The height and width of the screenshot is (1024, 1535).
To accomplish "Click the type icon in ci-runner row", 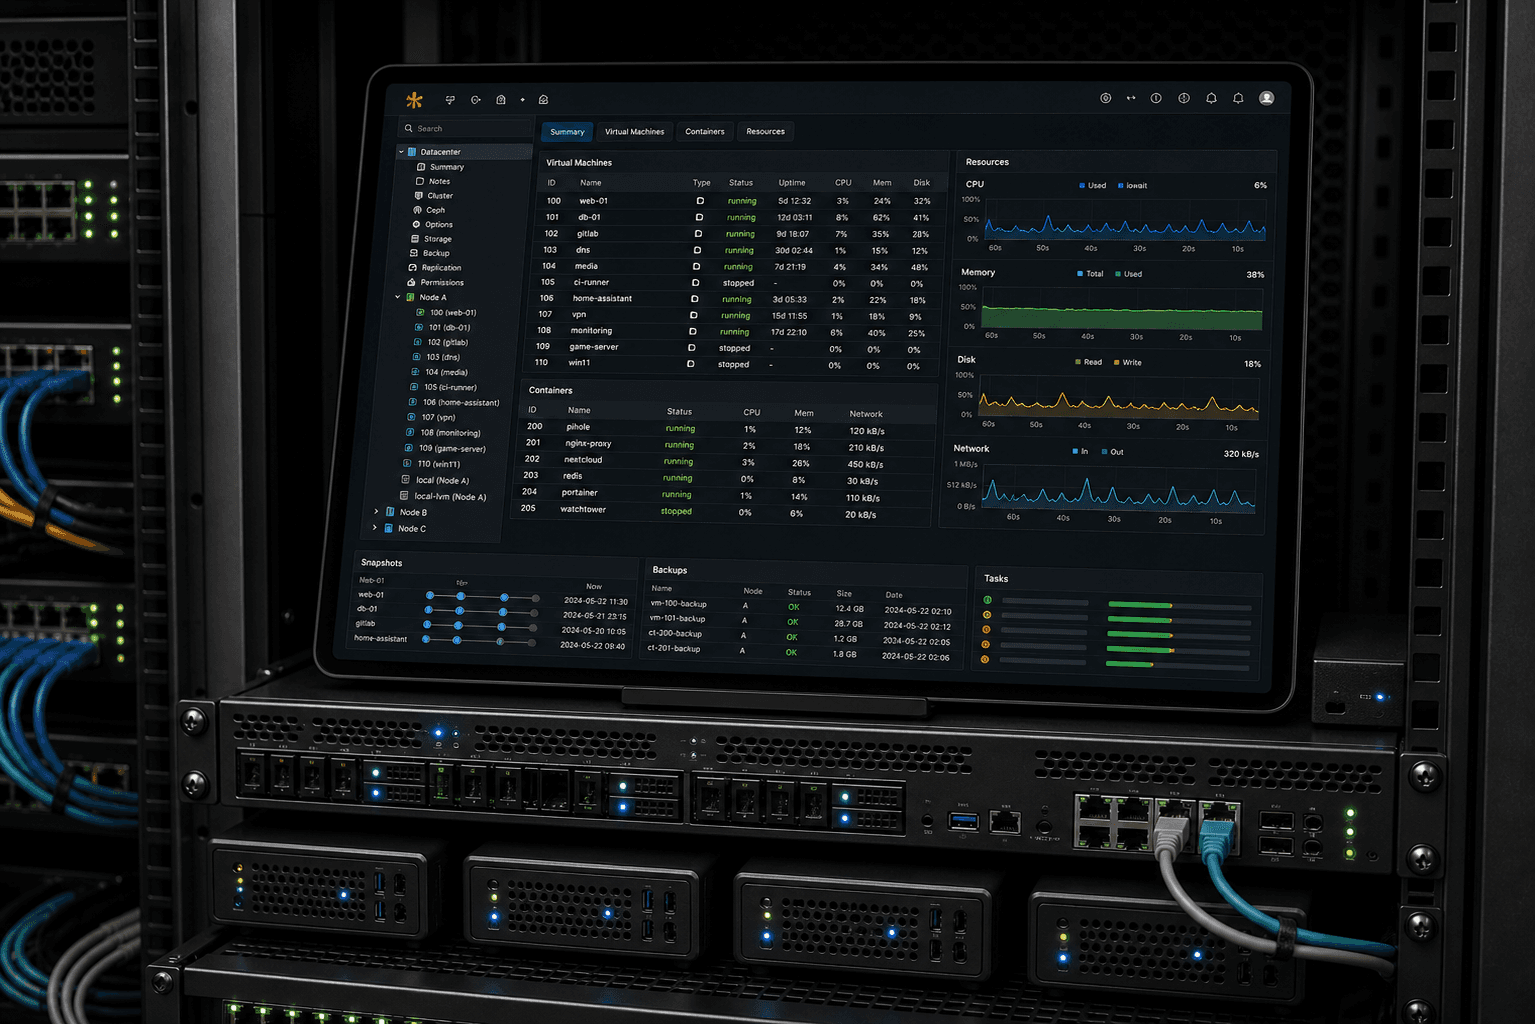I will click(x=695, y=283).
